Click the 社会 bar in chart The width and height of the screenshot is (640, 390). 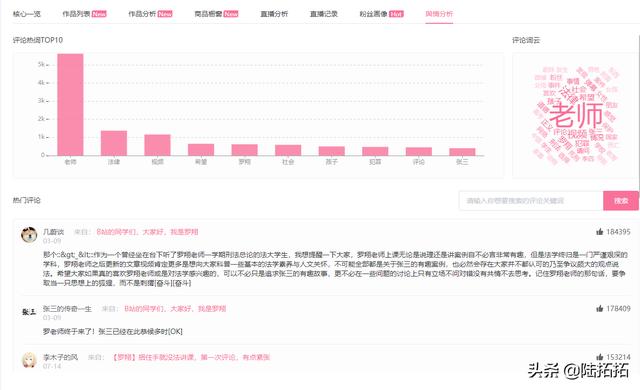(x=288, y=150)
